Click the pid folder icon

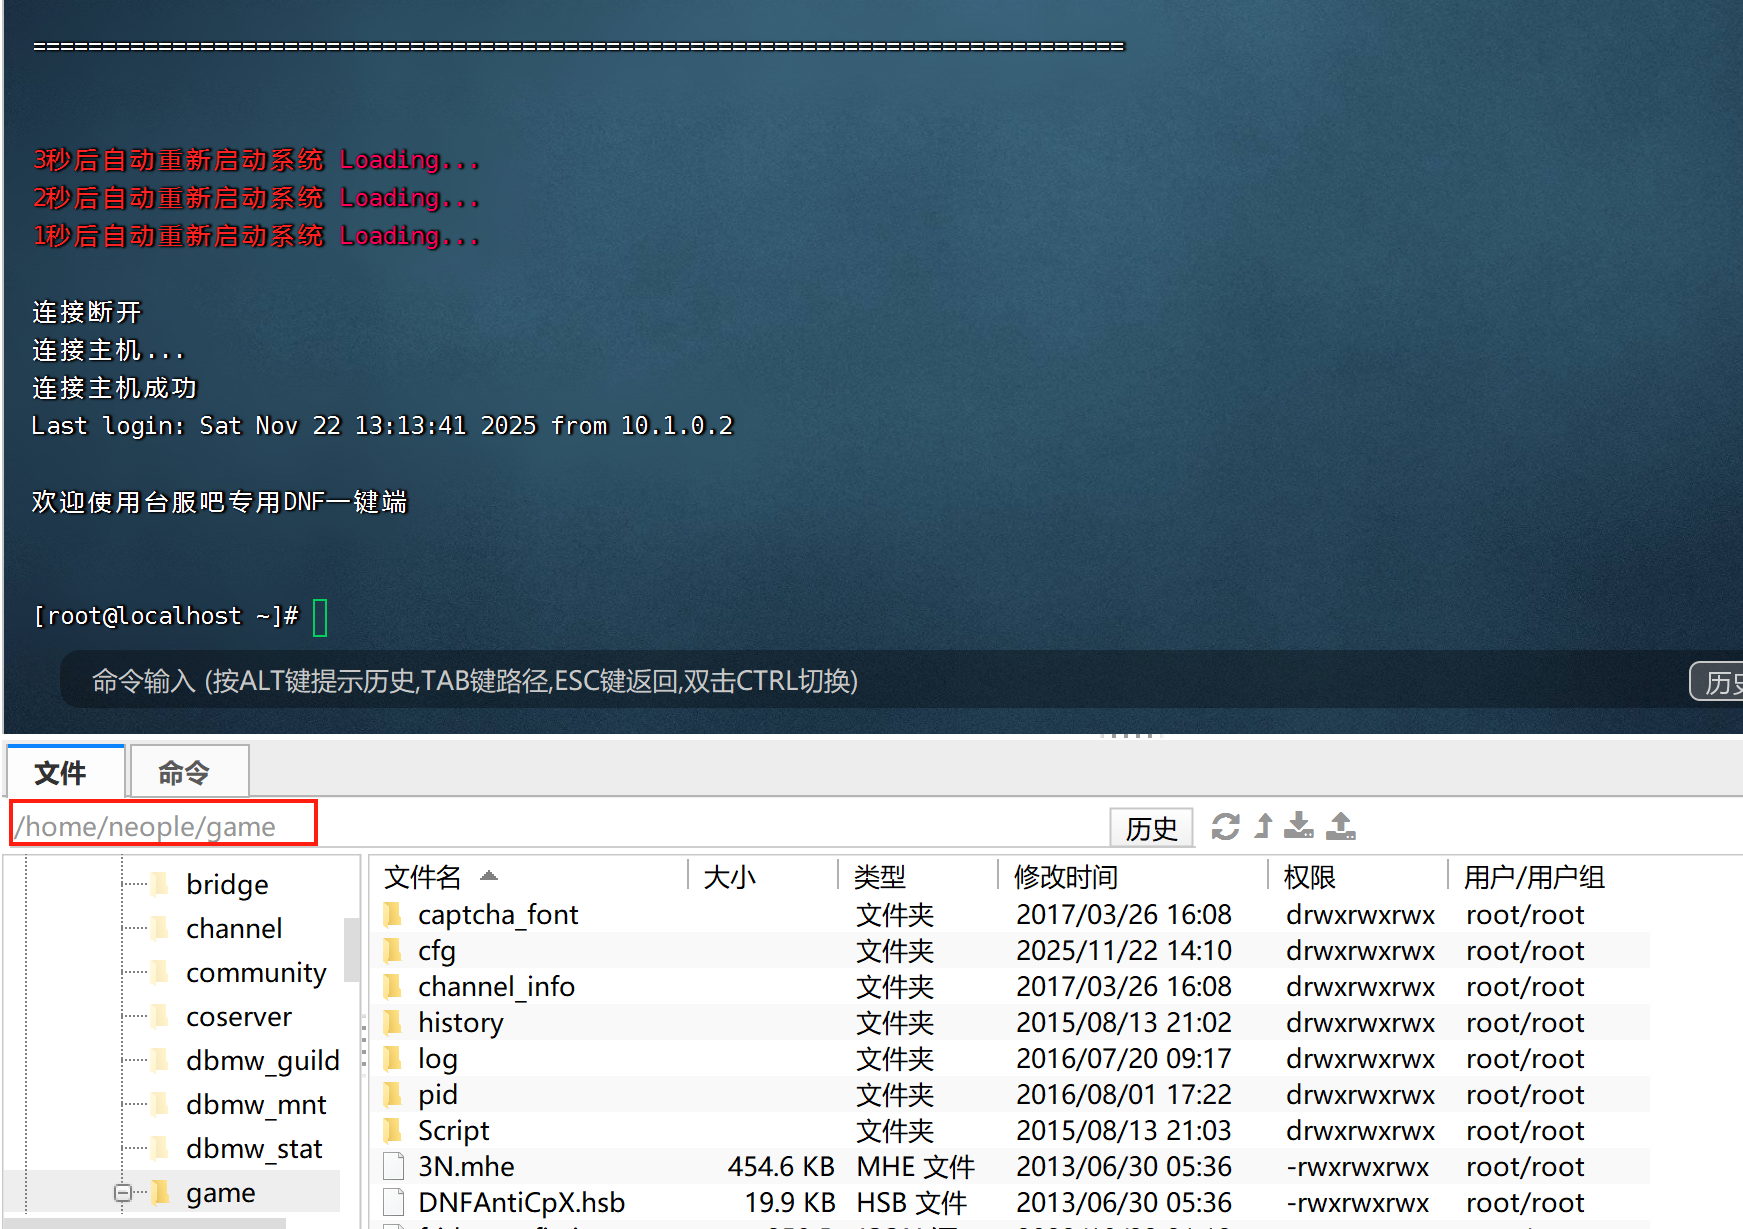click(x=393, y=1093)
